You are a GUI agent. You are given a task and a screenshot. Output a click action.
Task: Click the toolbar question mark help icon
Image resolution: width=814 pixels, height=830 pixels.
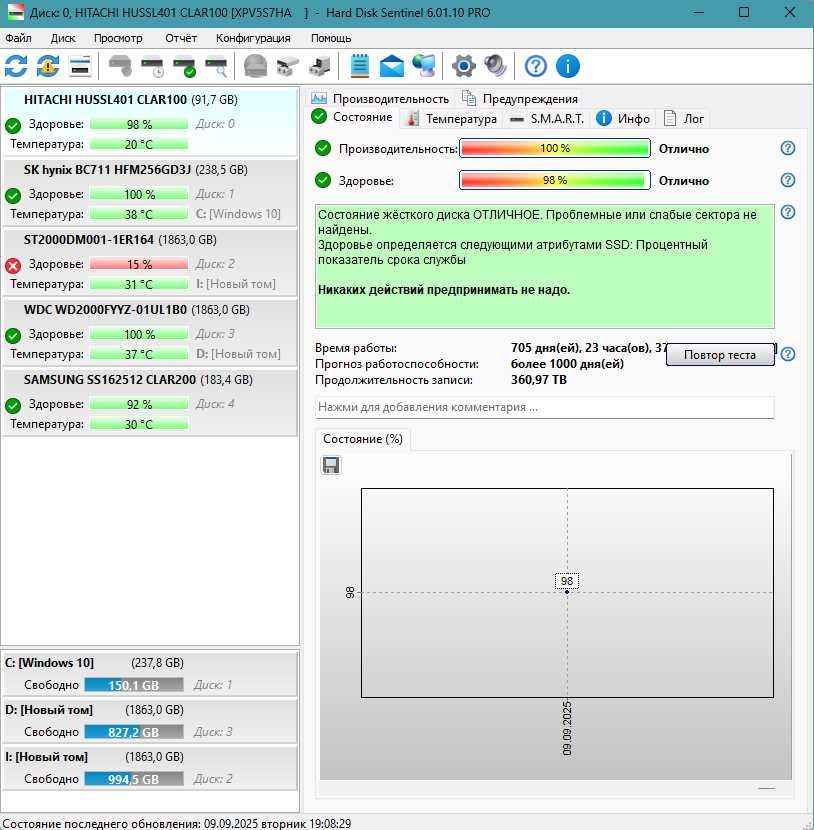[536, 66]
